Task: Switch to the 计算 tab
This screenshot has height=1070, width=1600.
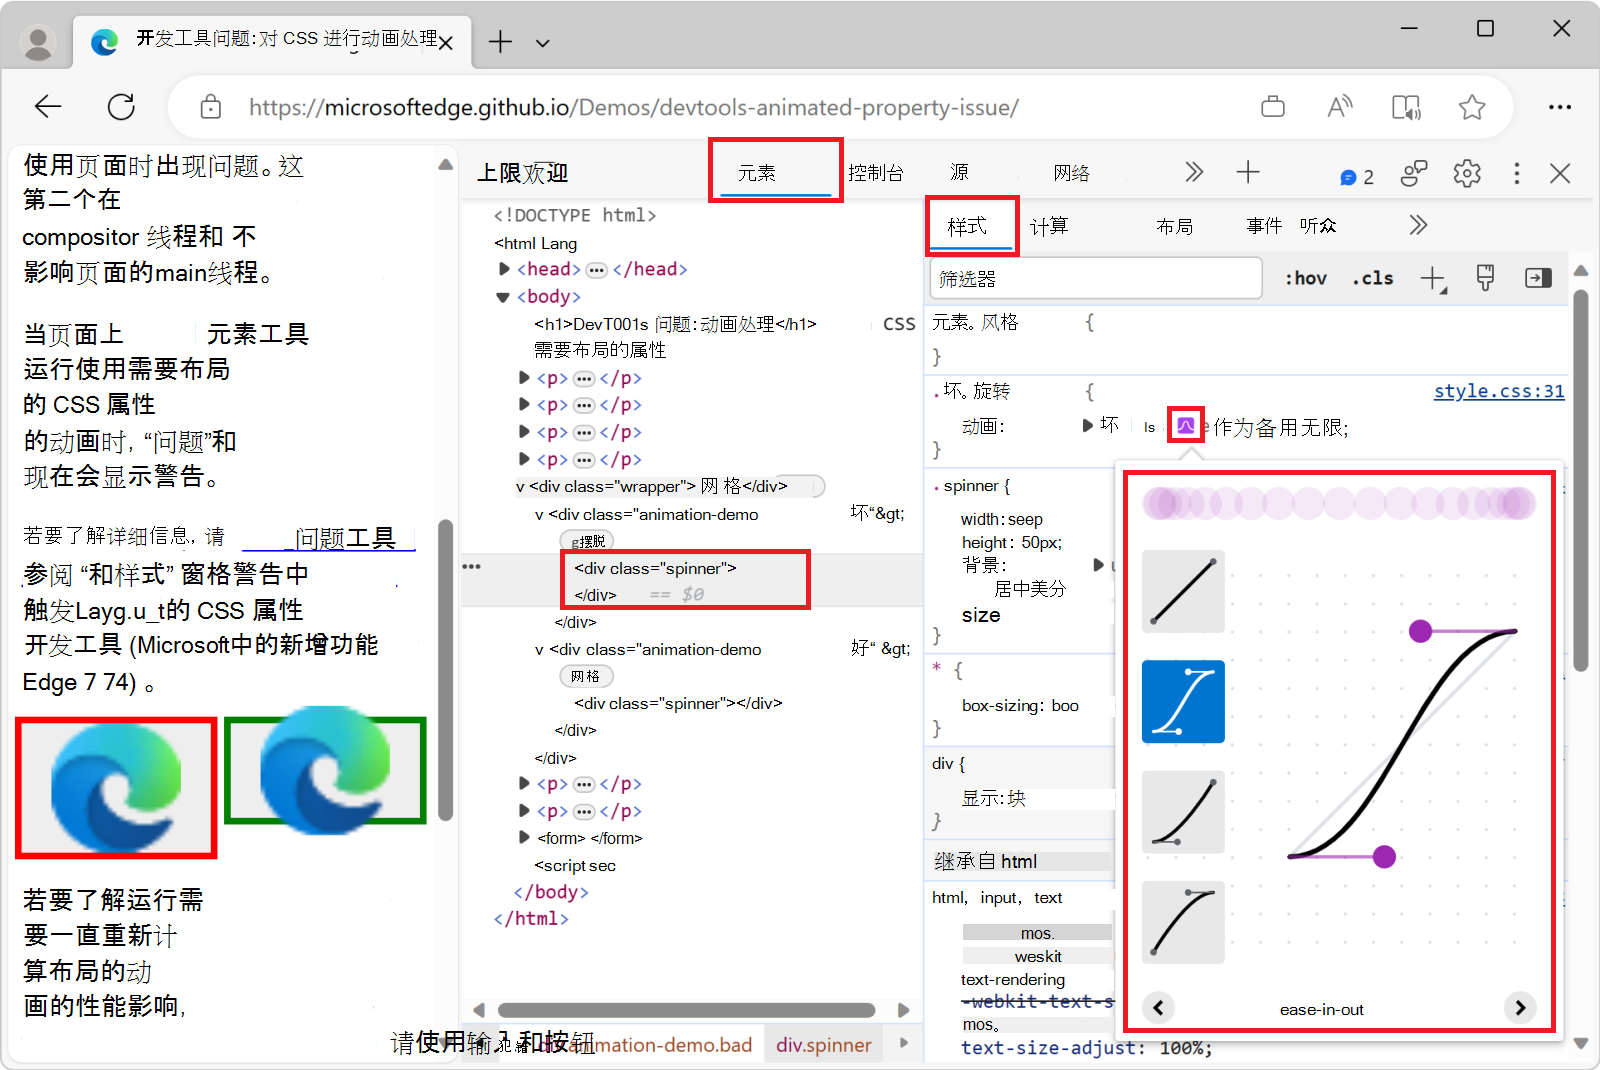Action: (1050, 226)
